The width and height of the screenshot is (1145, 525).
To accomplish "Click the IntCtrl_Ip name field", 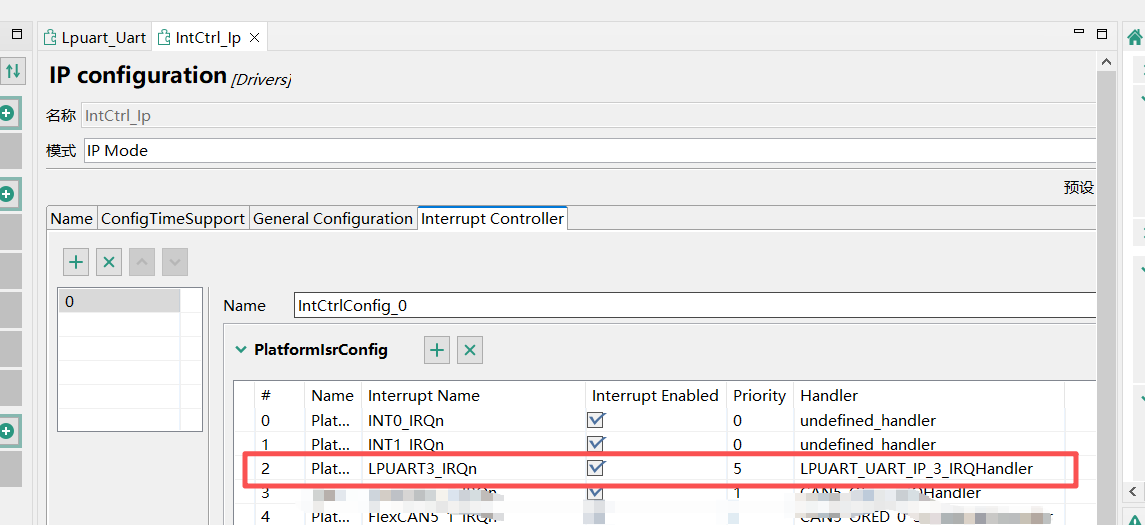I will tap(589, 115).
